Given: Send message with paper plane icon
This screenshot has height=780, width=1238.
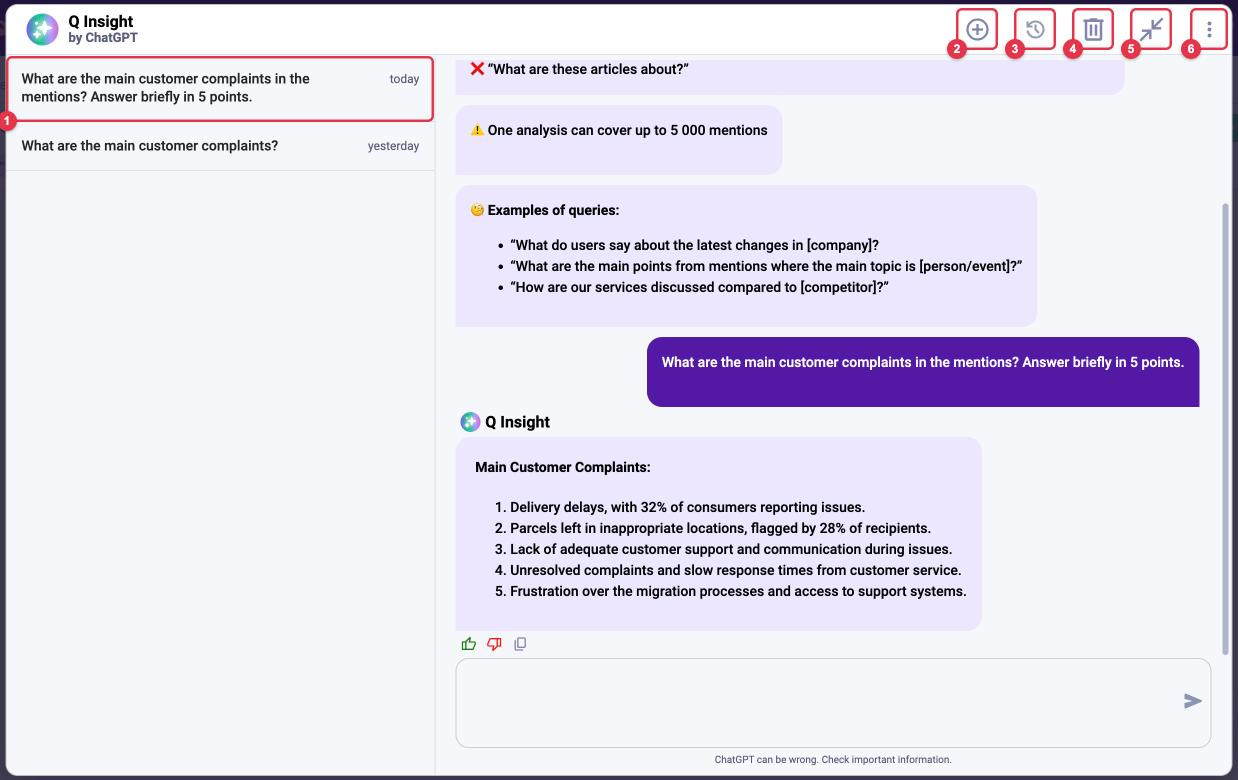Looking at the screenshot, I should (x=1192, y=701).
